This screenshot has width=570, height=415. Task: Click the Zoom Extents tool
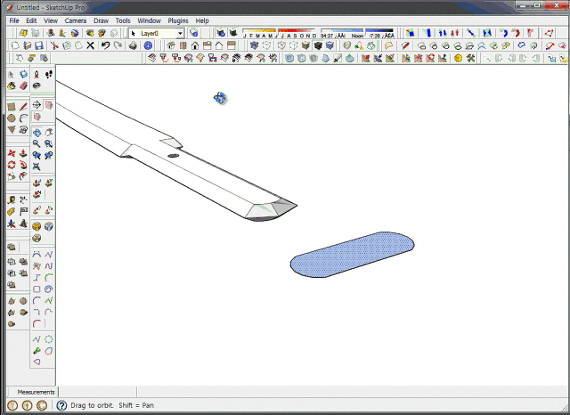coord(37,167)
